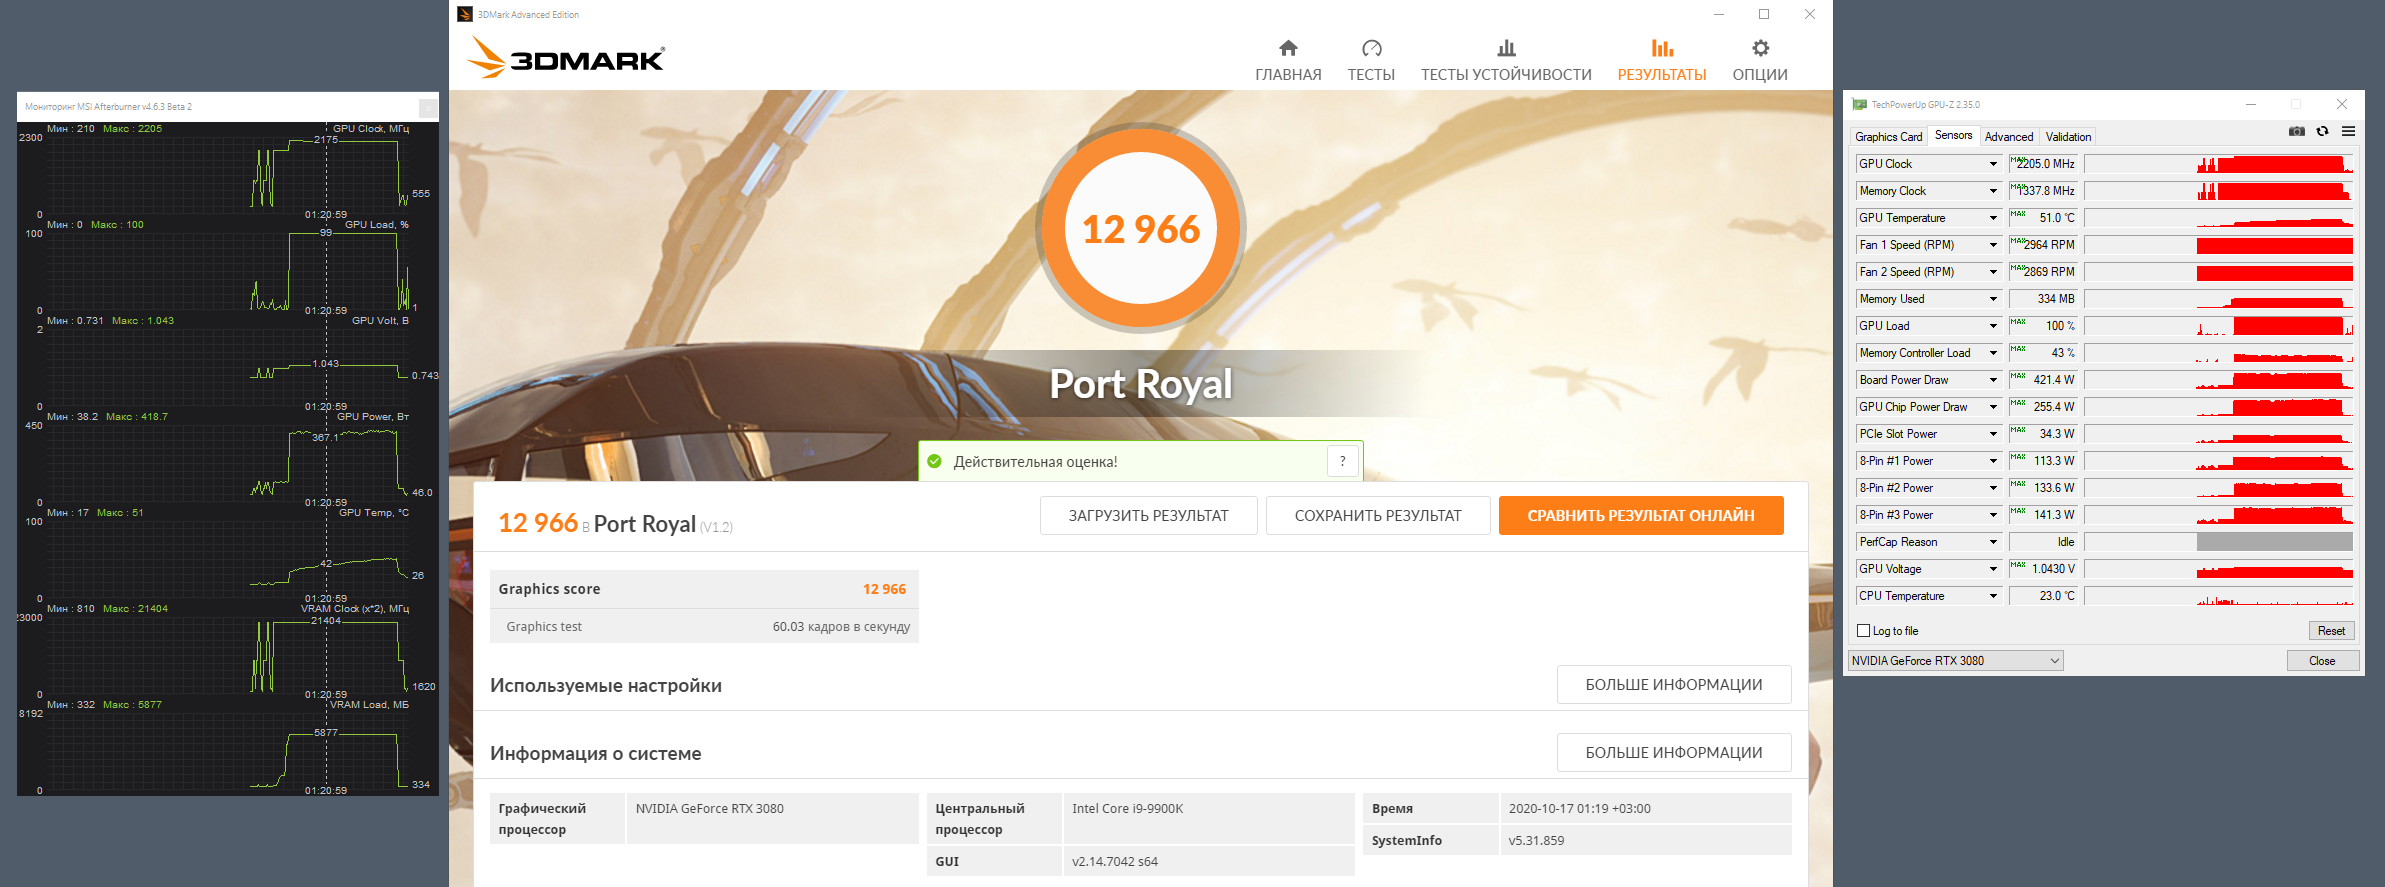The height and width of the screenshot is (887, 2385).
Task: Expand the Memory Used sensor dropdown
Action: [x=1993, y=299]
